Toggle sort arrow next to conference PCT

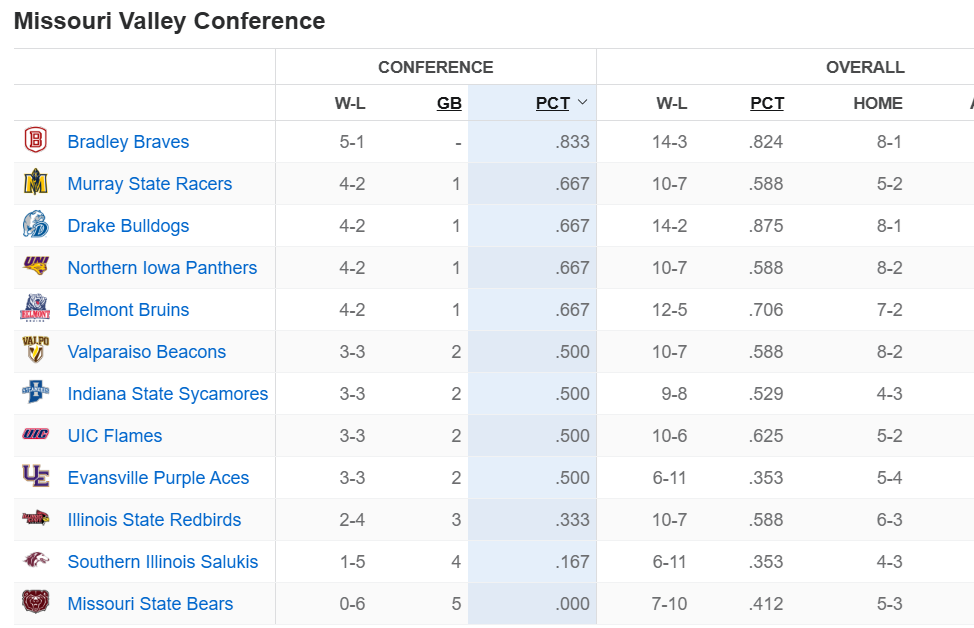pos(582,102)
